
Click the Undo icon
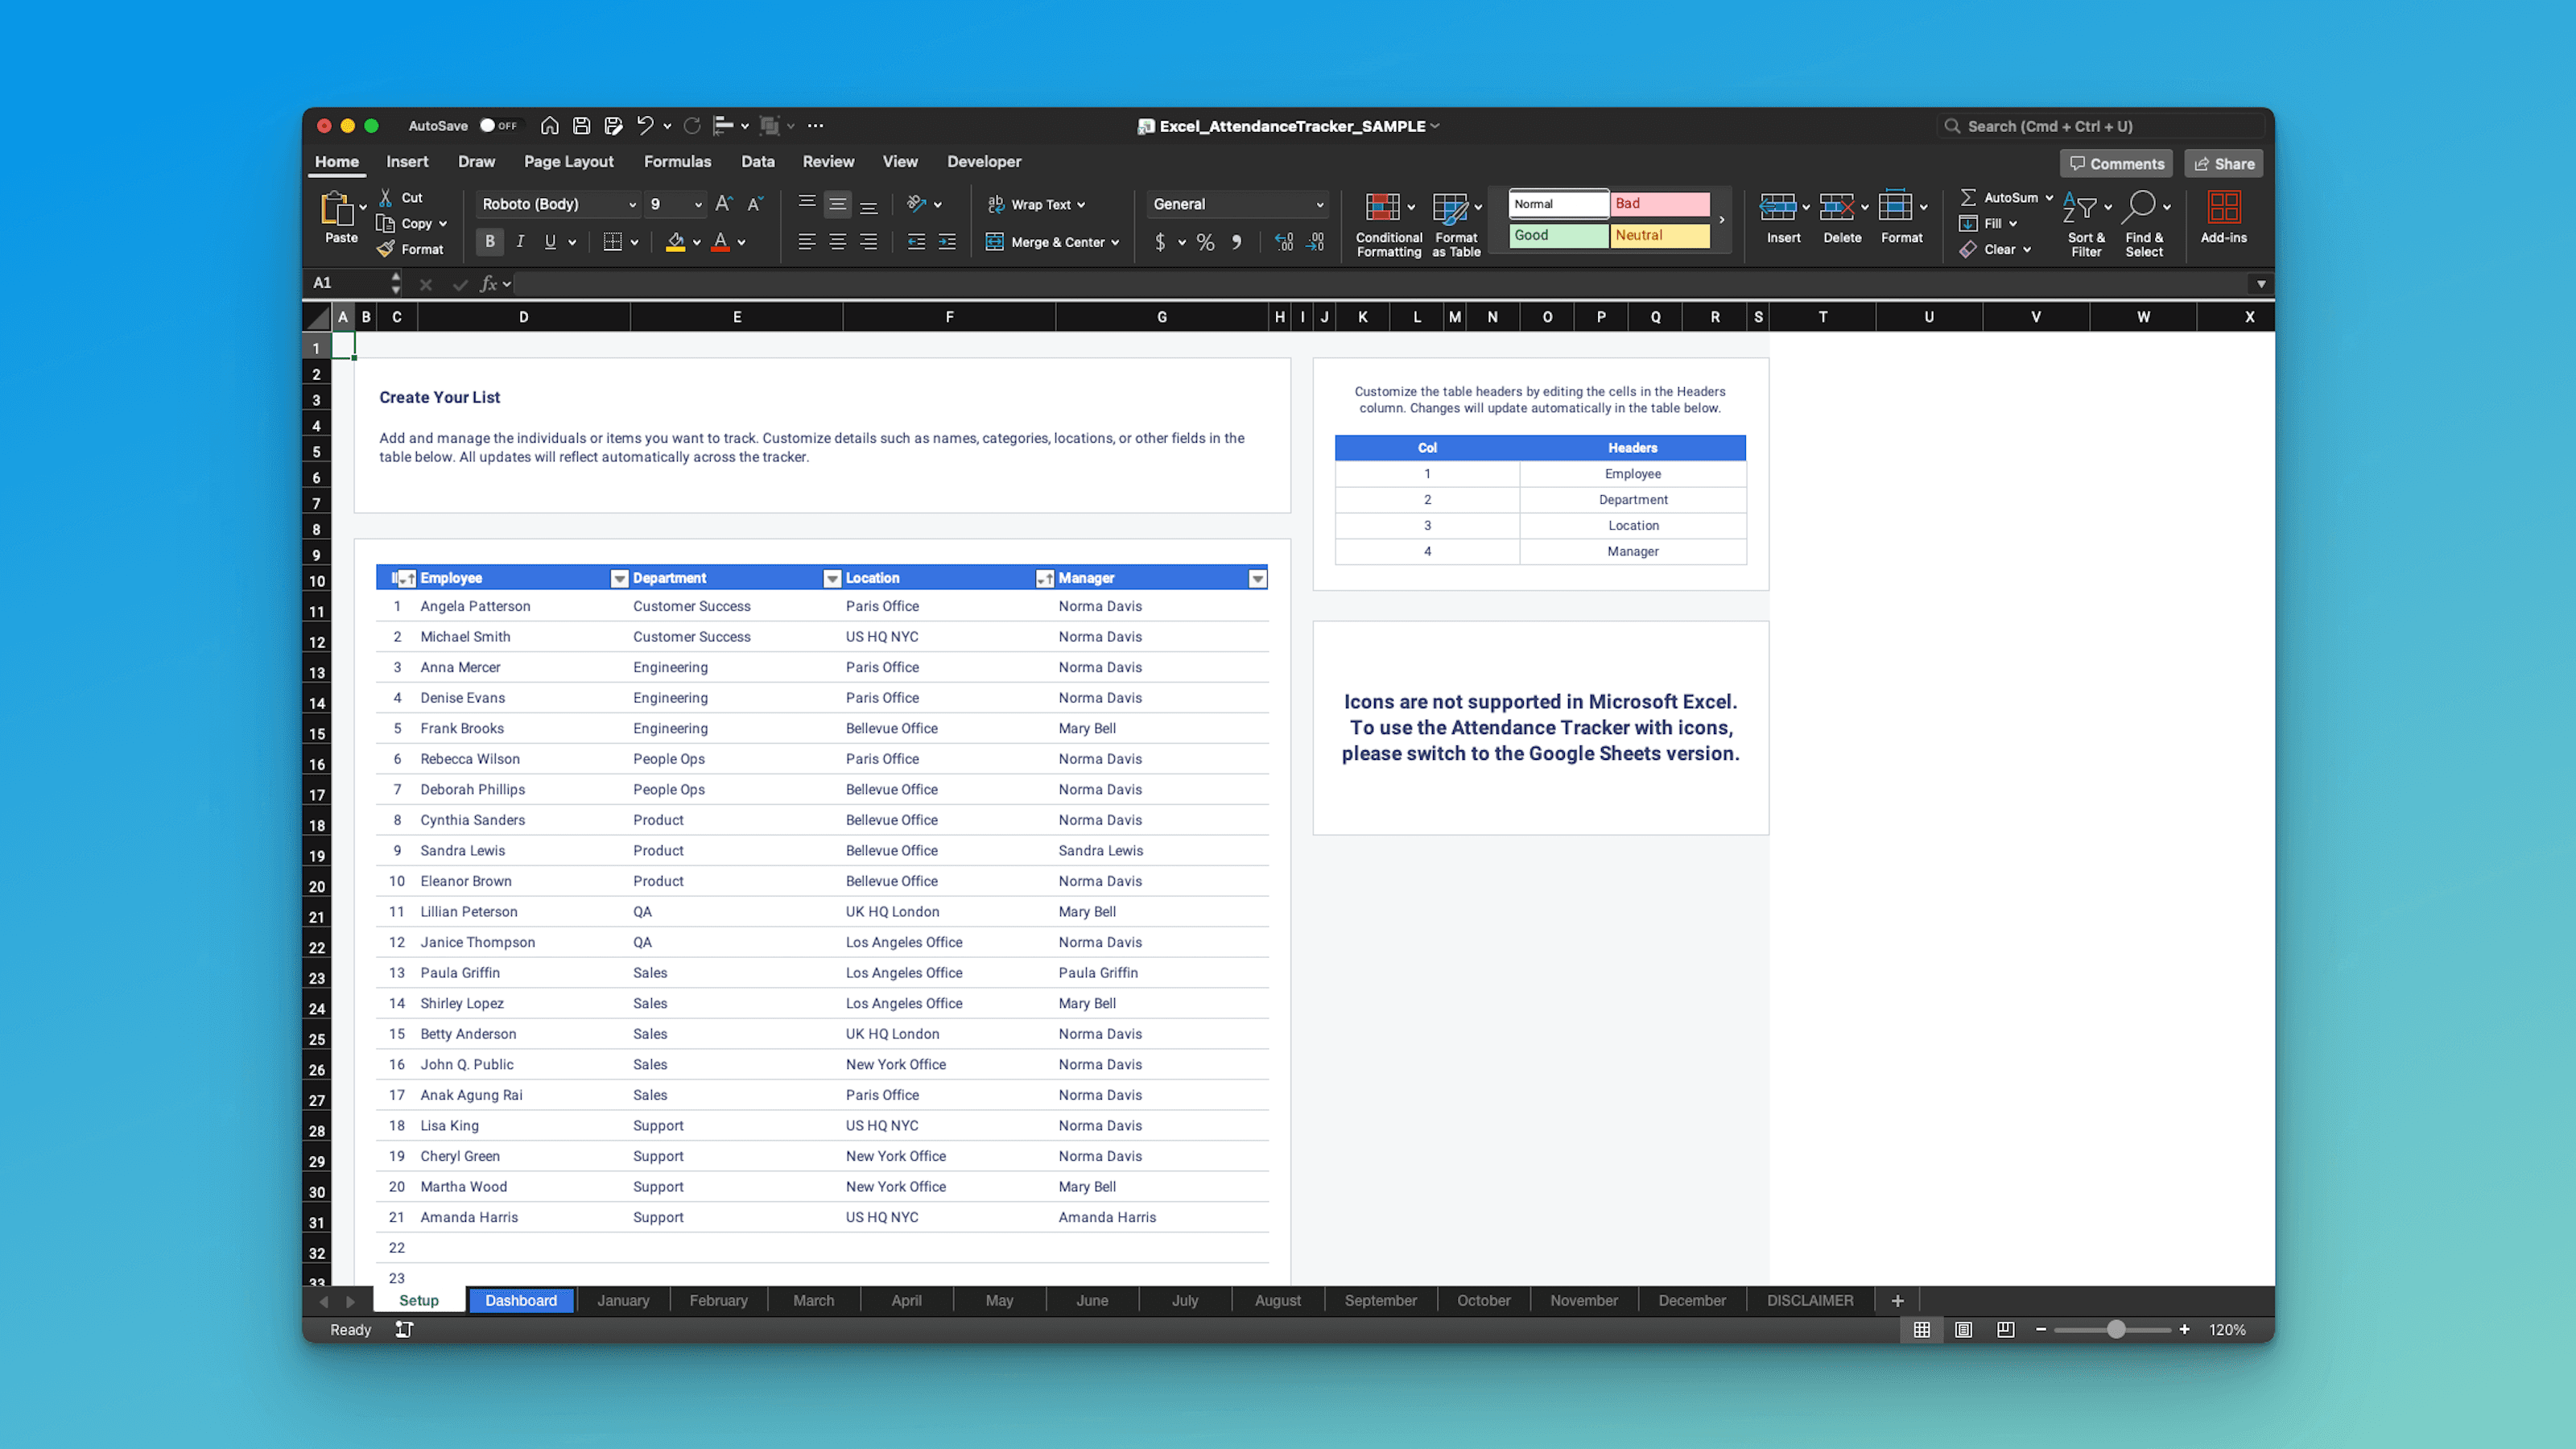pyautogui.click(x=645, y=125)
